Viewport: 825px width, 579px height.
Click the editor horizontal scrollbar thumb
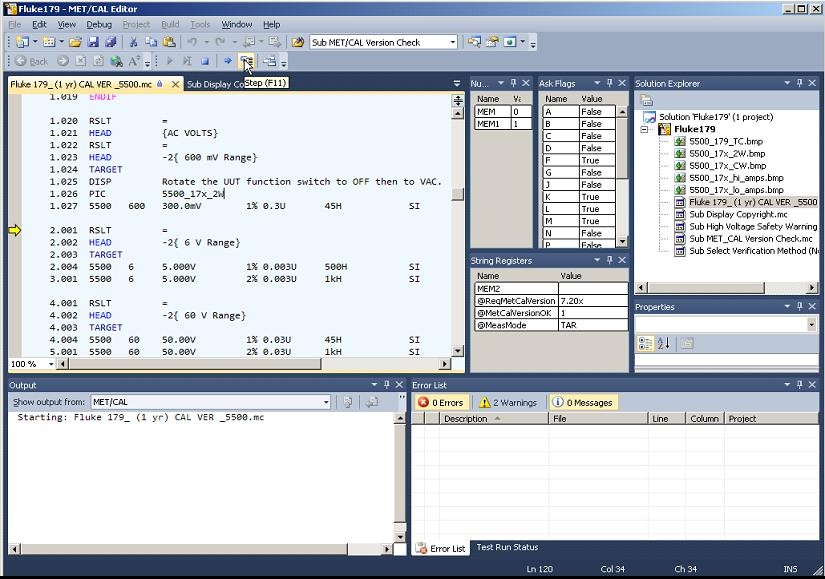coord(195,364)
